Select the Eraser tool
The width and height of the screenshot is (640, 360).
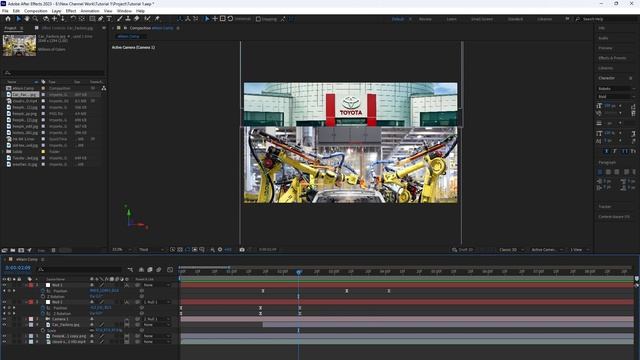[137, 19]
